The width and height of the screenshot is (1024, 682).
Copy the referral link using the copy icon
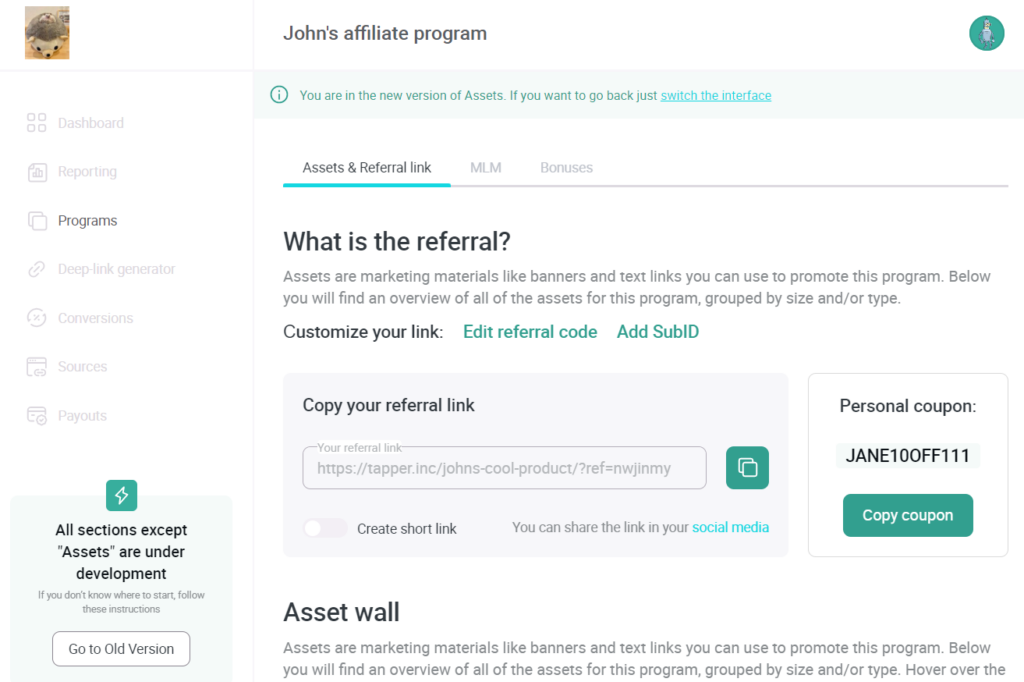747,467
